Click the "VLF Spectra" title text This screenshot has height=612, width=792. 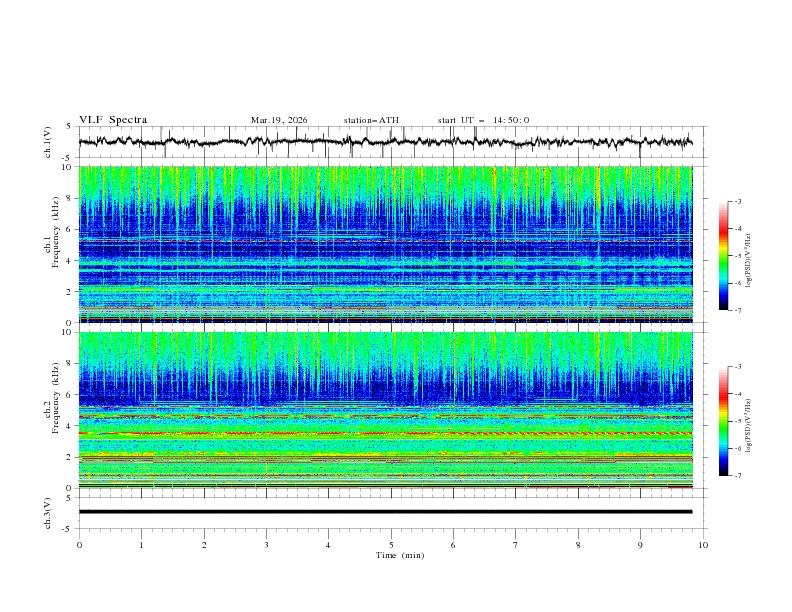point(113,120)
